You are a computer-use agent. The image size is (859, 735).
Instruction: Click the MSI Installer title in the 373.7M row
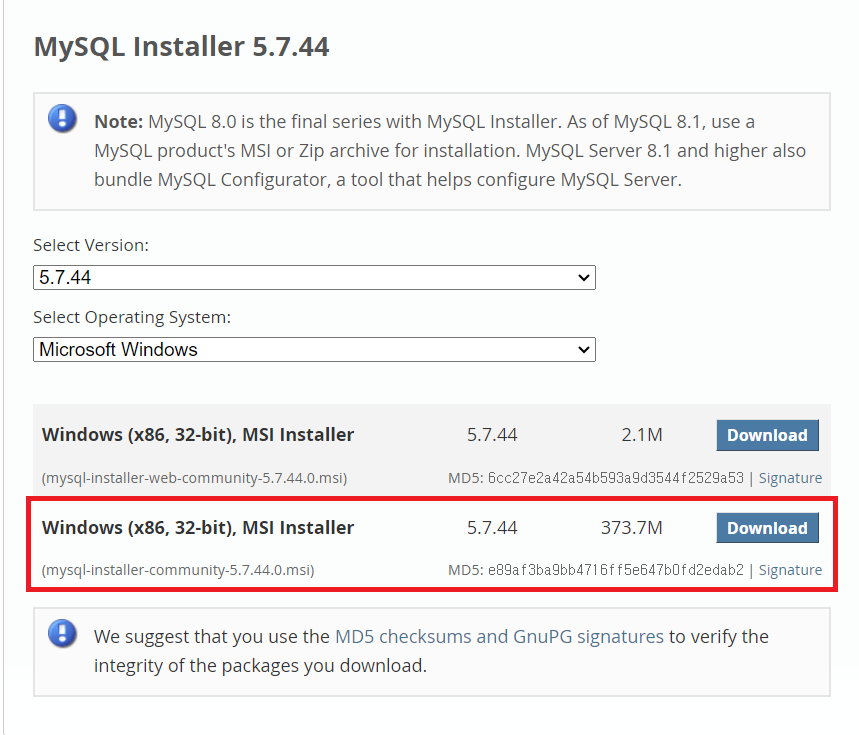[198, 527]
